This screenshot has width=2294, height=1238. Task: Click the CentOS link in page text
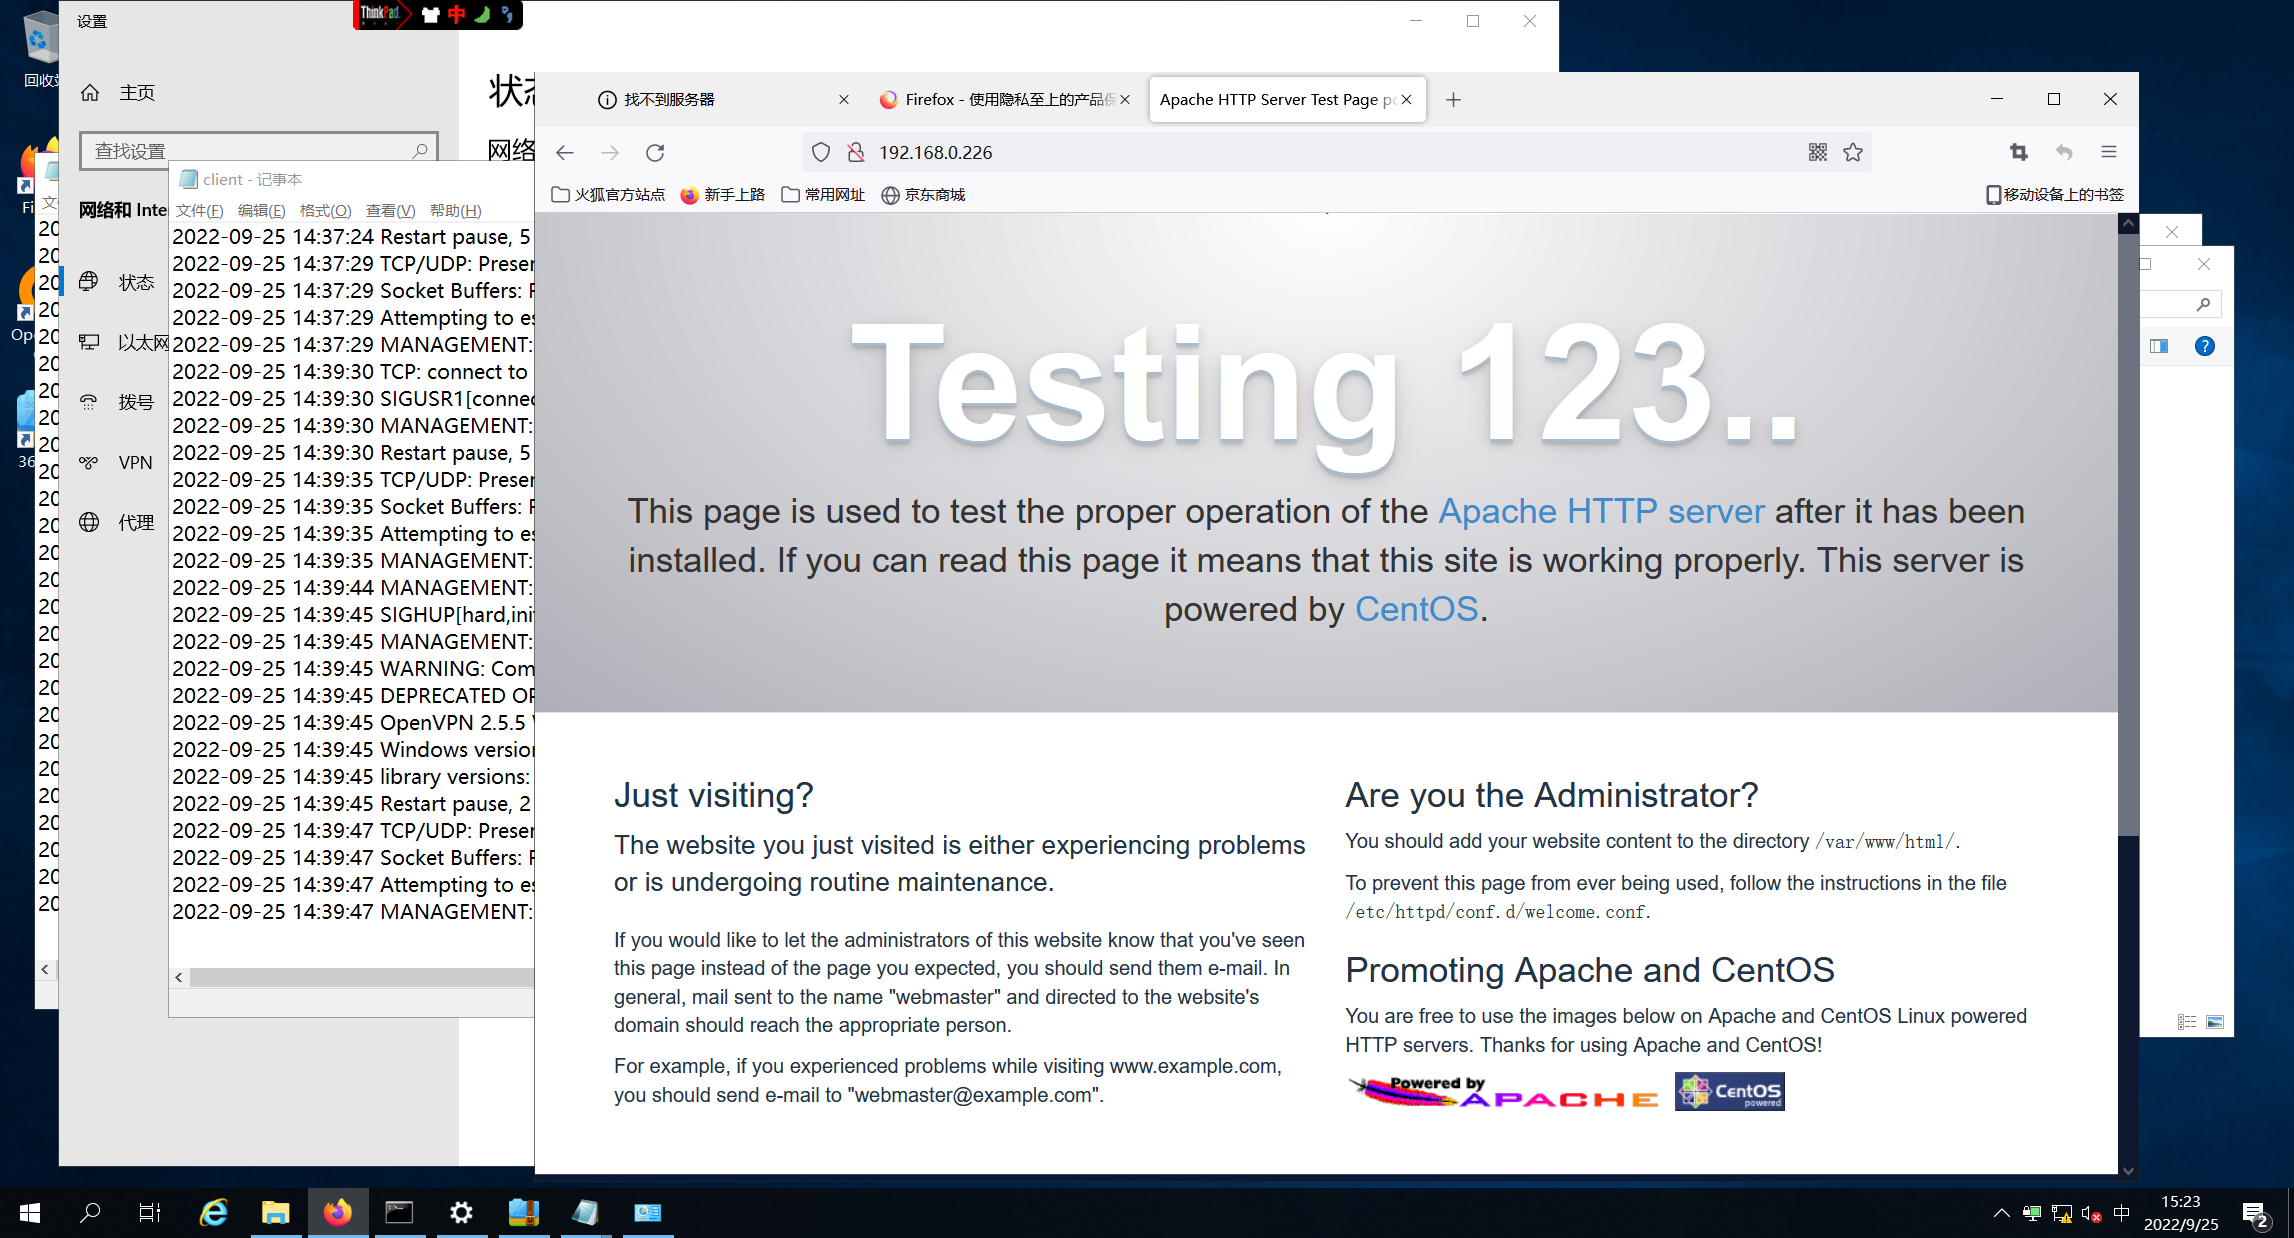(x=1416, y=609)
